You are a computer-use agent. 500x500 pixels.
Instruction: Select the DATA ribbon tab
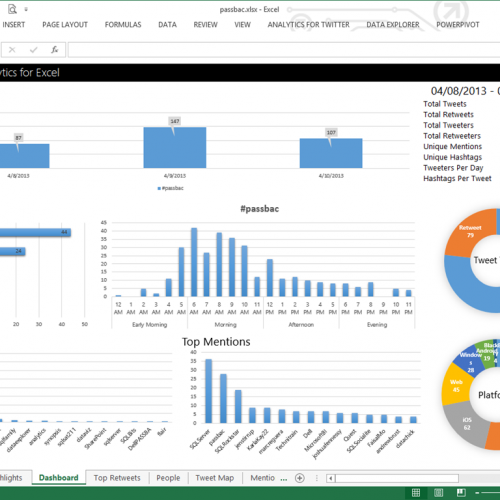tap(167, 25)
